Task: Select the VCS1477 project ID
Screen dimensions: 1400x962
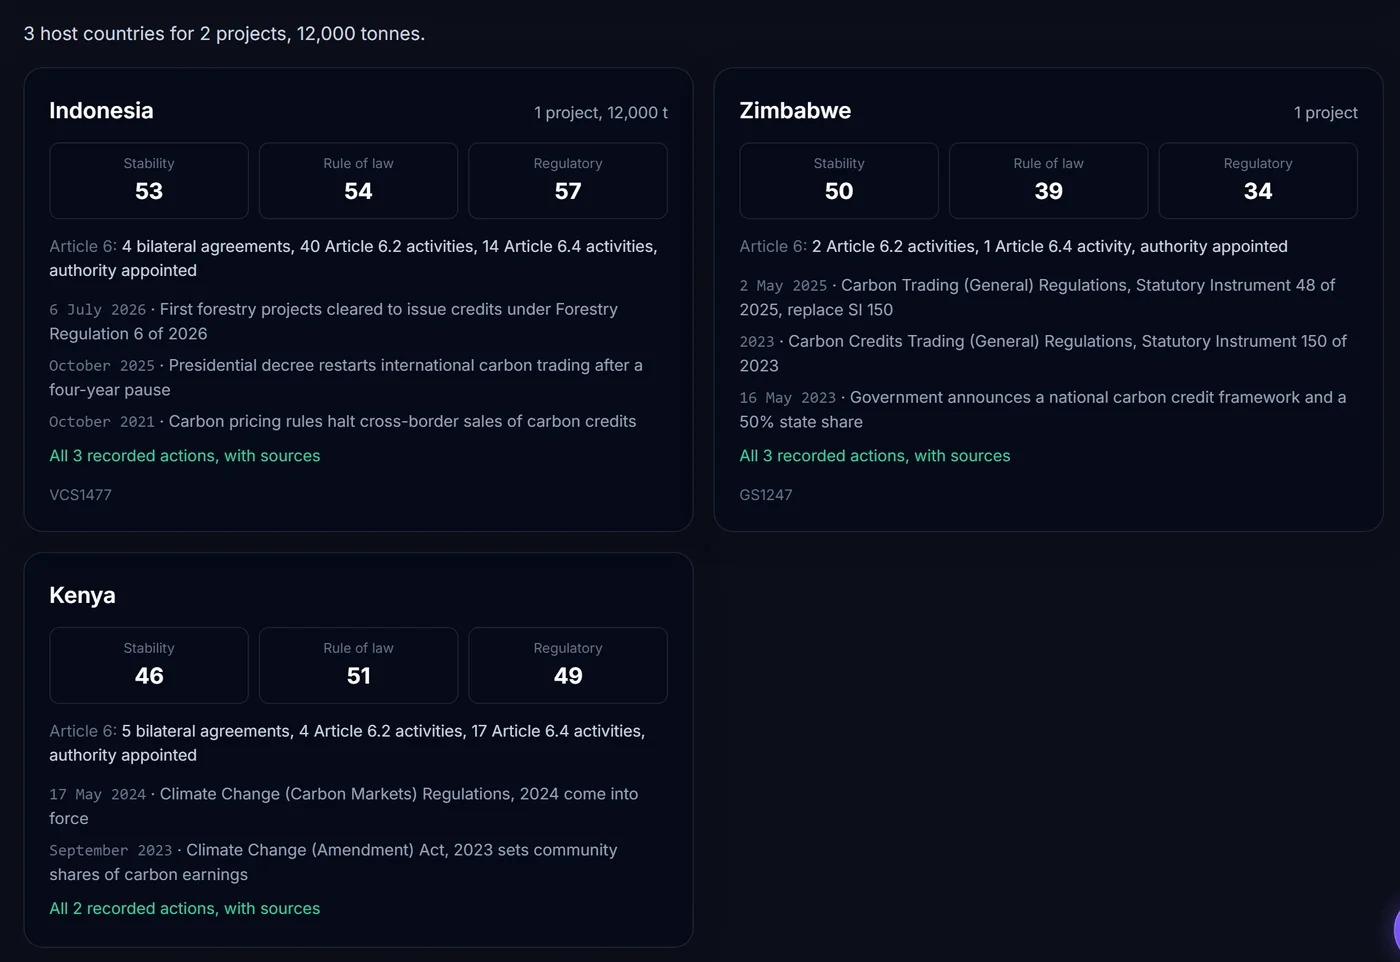Action: coord(80,495)
